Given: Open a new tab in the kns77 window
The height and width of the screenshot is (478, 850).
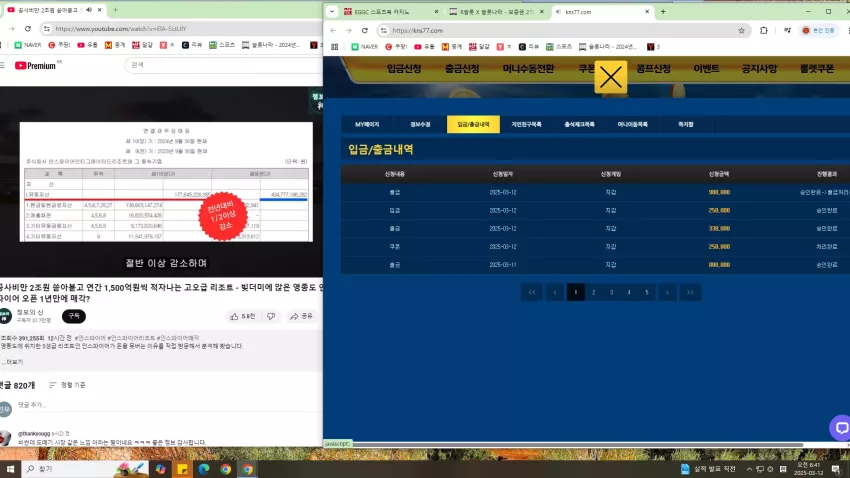Looking at the screenshot, I should [x=663, y=11].
